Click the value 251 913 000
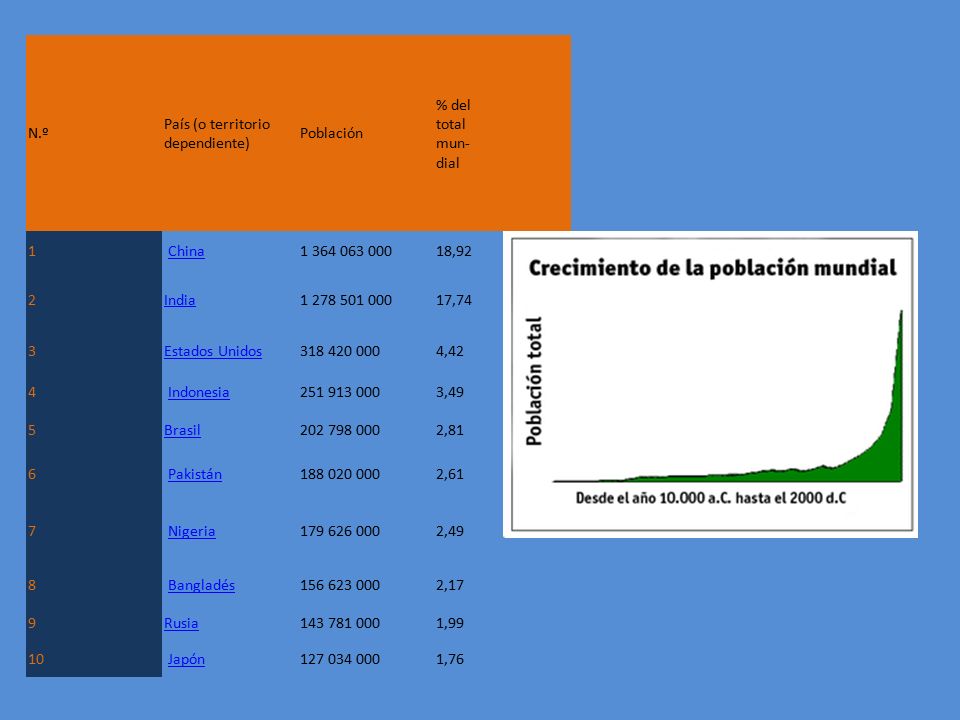960x720 pixels. pyautogui.click(x=340, y=392)
